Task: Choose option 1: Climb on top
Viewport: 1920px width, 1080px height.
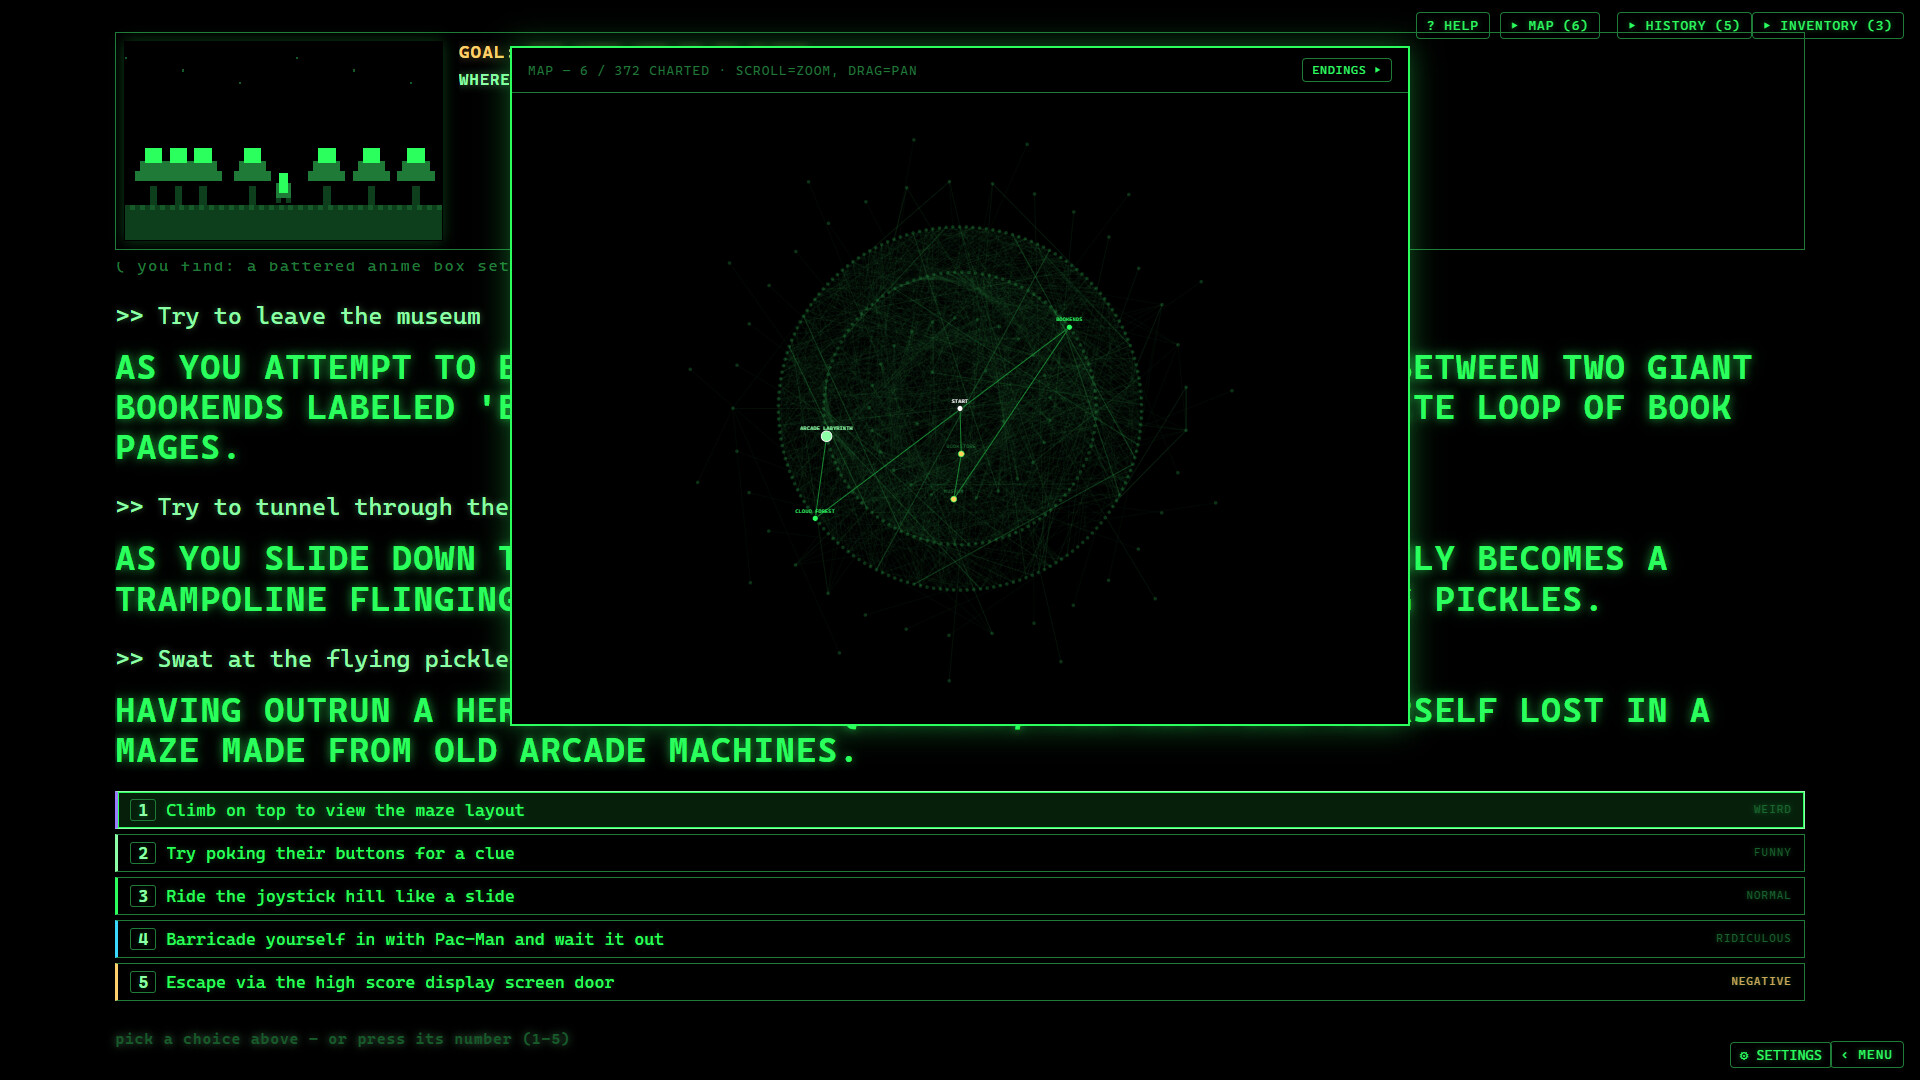Action: [960, 810]
